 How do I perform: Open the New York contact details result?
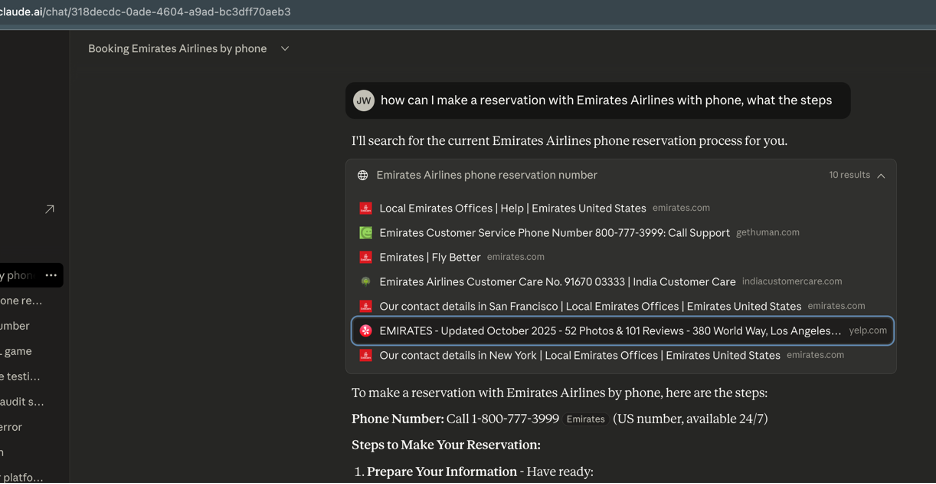click(579, 355)
